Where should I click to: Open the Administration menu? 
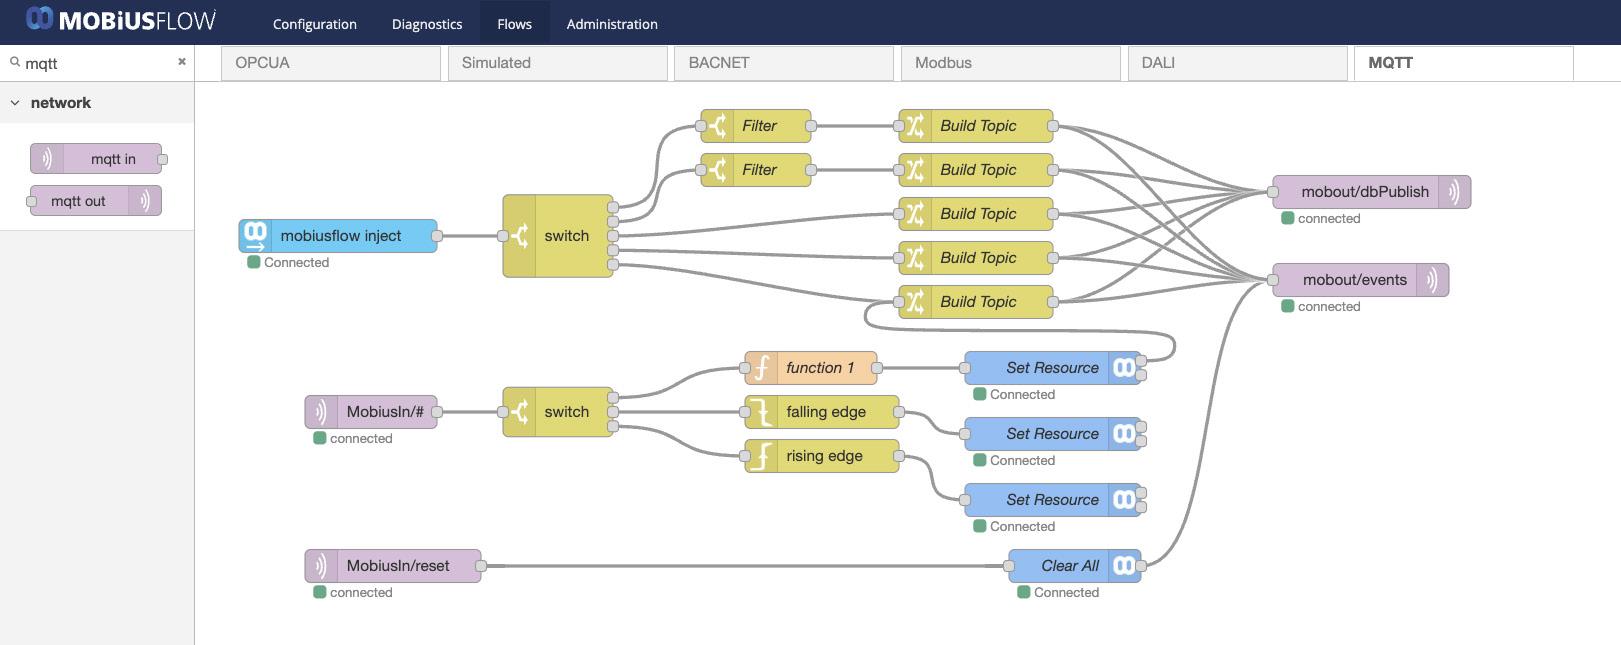point(612,24)
